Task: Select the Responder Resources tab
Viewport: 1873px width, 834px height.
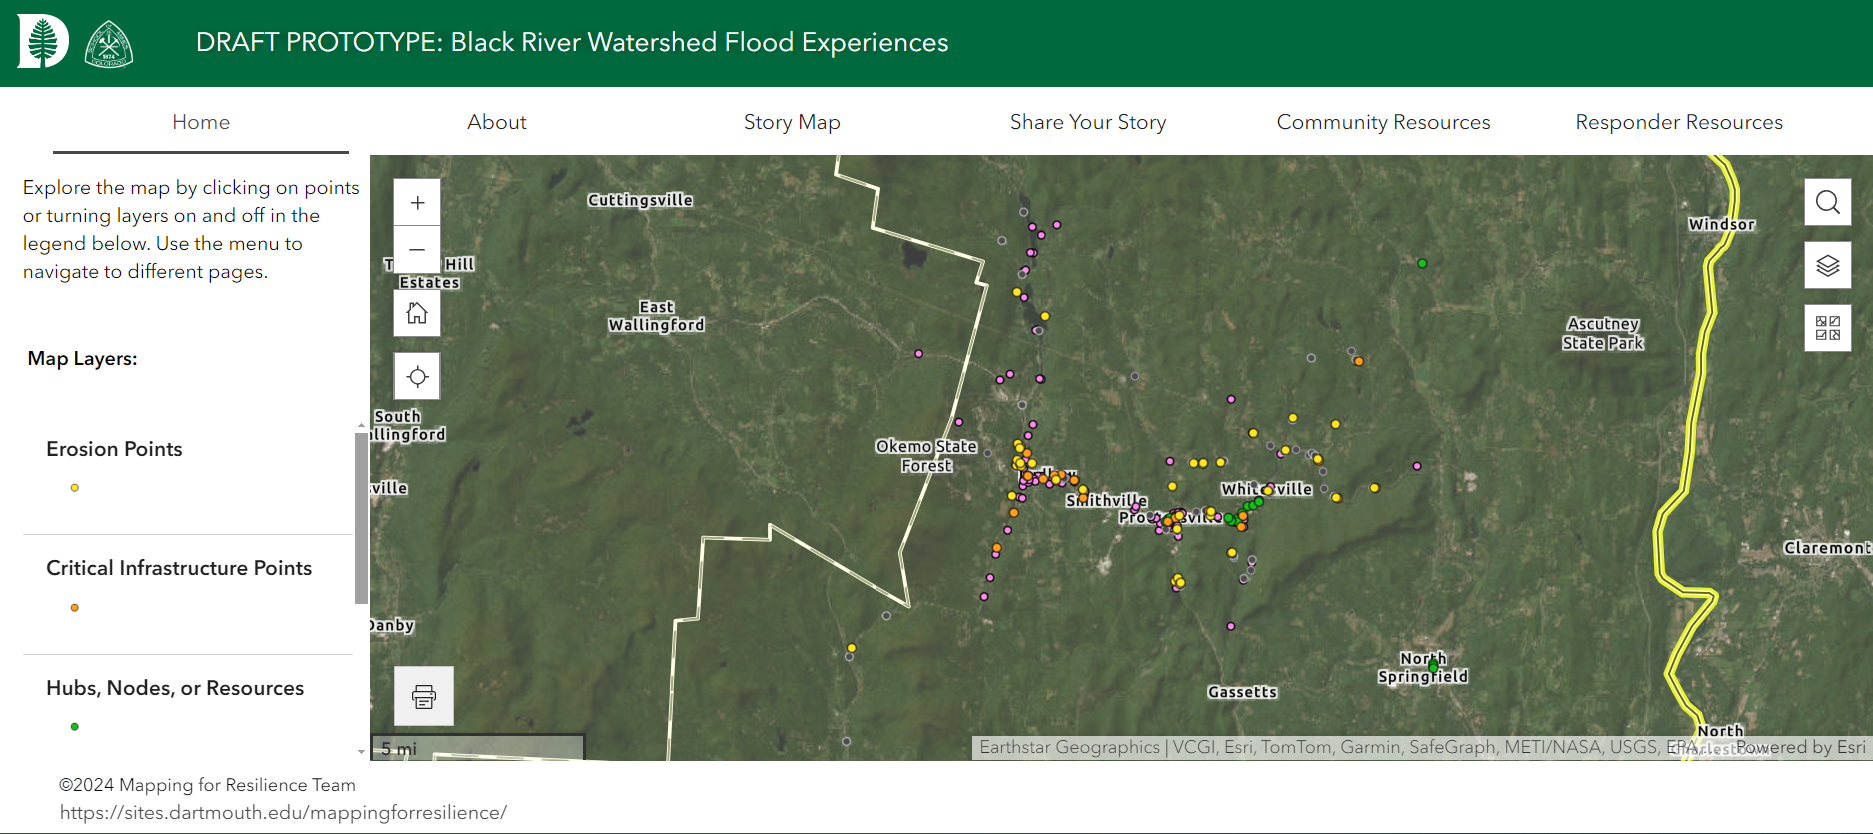Action: [x=1678, y=122]
